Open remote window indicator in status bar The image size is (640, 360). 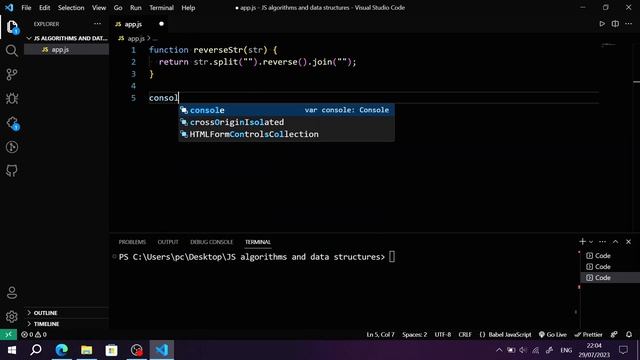(x=8, y=334)
